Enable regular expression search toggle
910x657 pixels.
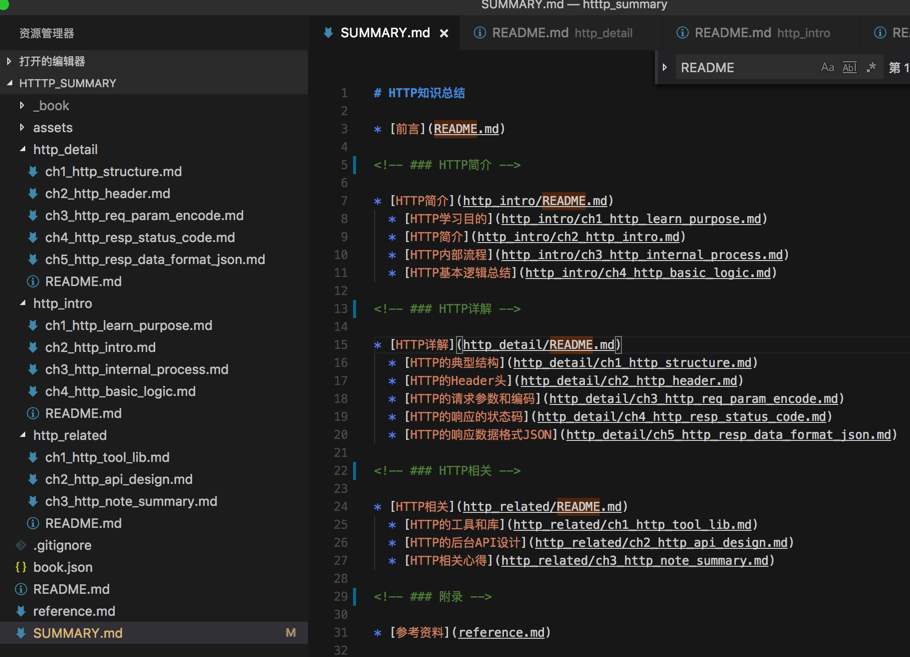click(x=871, y=68)
